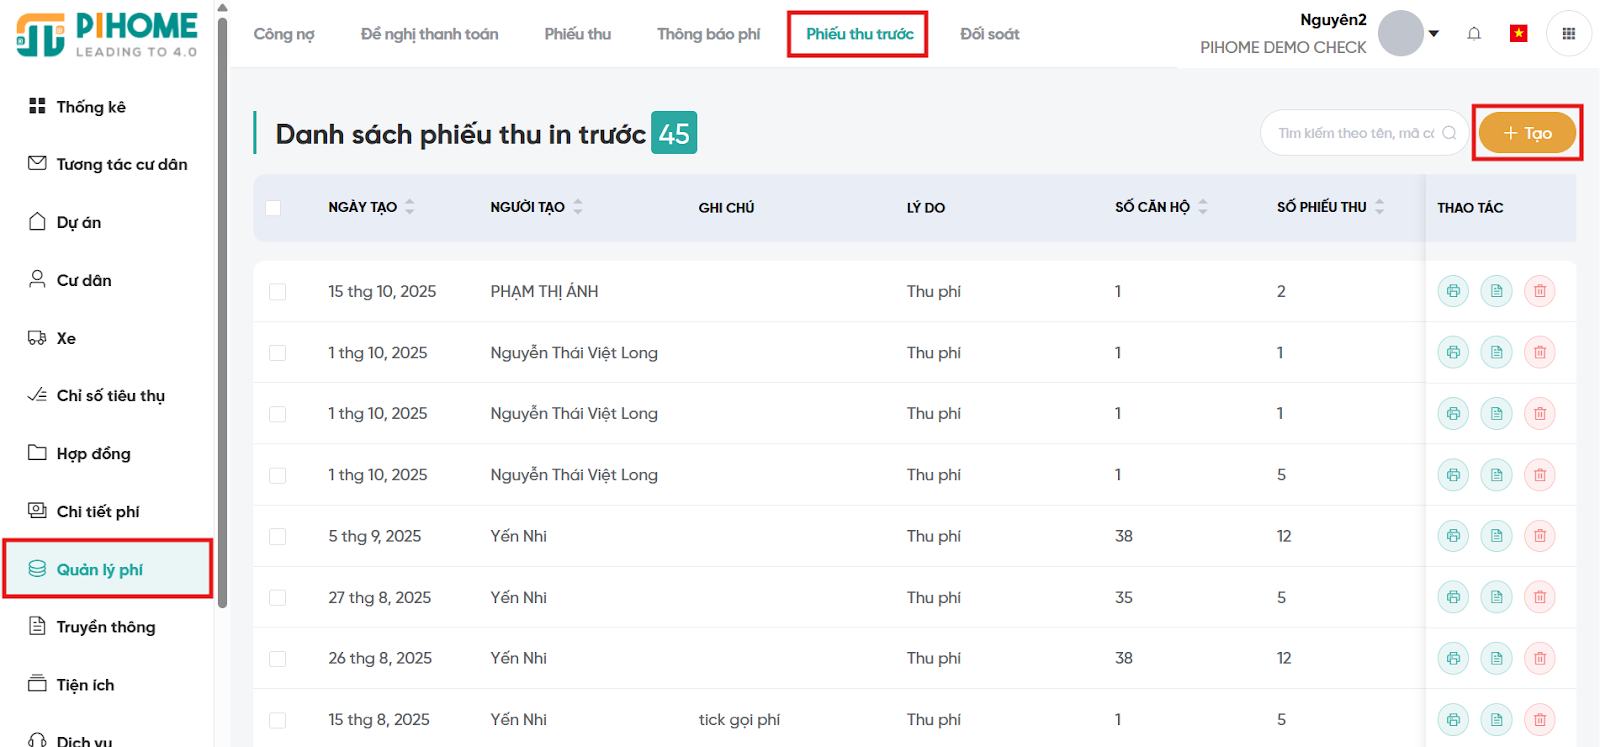Open the apps grid menu icon
Image resolution: width=1600 pixels, height=747 pixels.
(1568, 34)
